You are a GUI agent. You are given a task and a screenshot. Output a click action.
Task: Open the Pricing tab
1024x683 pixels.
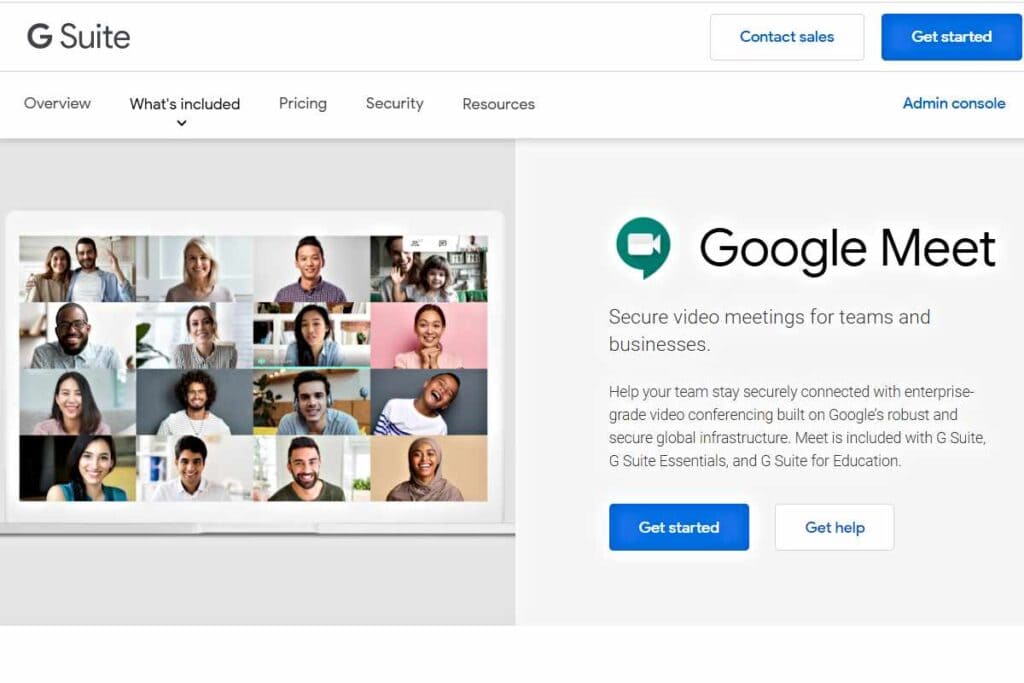303,103
